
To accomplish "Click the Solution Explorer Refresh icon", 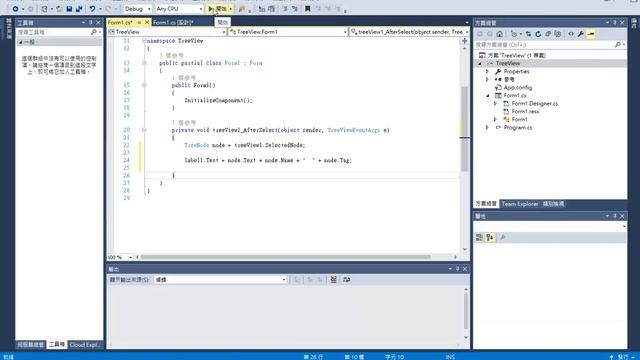I will point(538,34).
